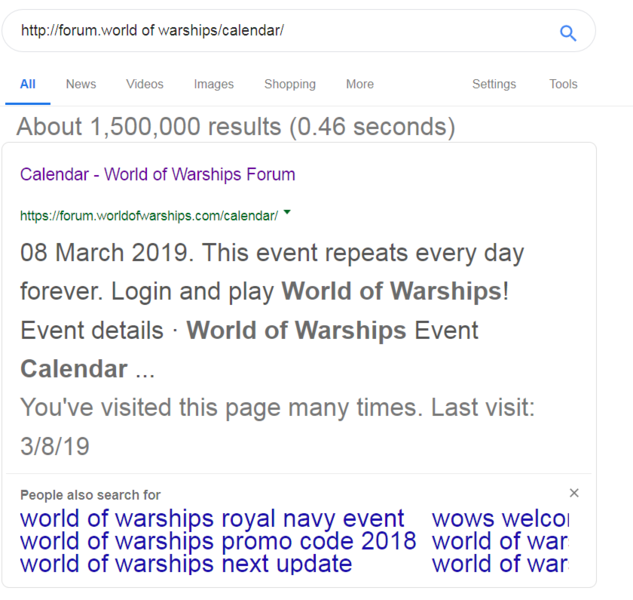This screenshot has height=600, width=633.
Task: Show the search Tools options
Action: pos(563,84)
